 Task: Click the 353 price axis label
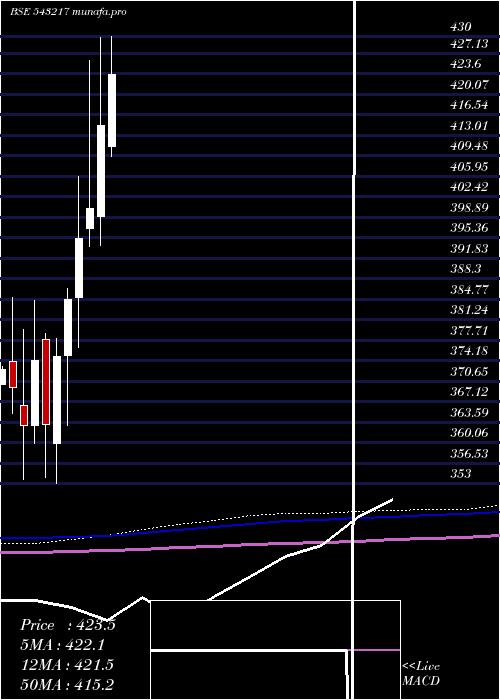(x=460, y=474)
